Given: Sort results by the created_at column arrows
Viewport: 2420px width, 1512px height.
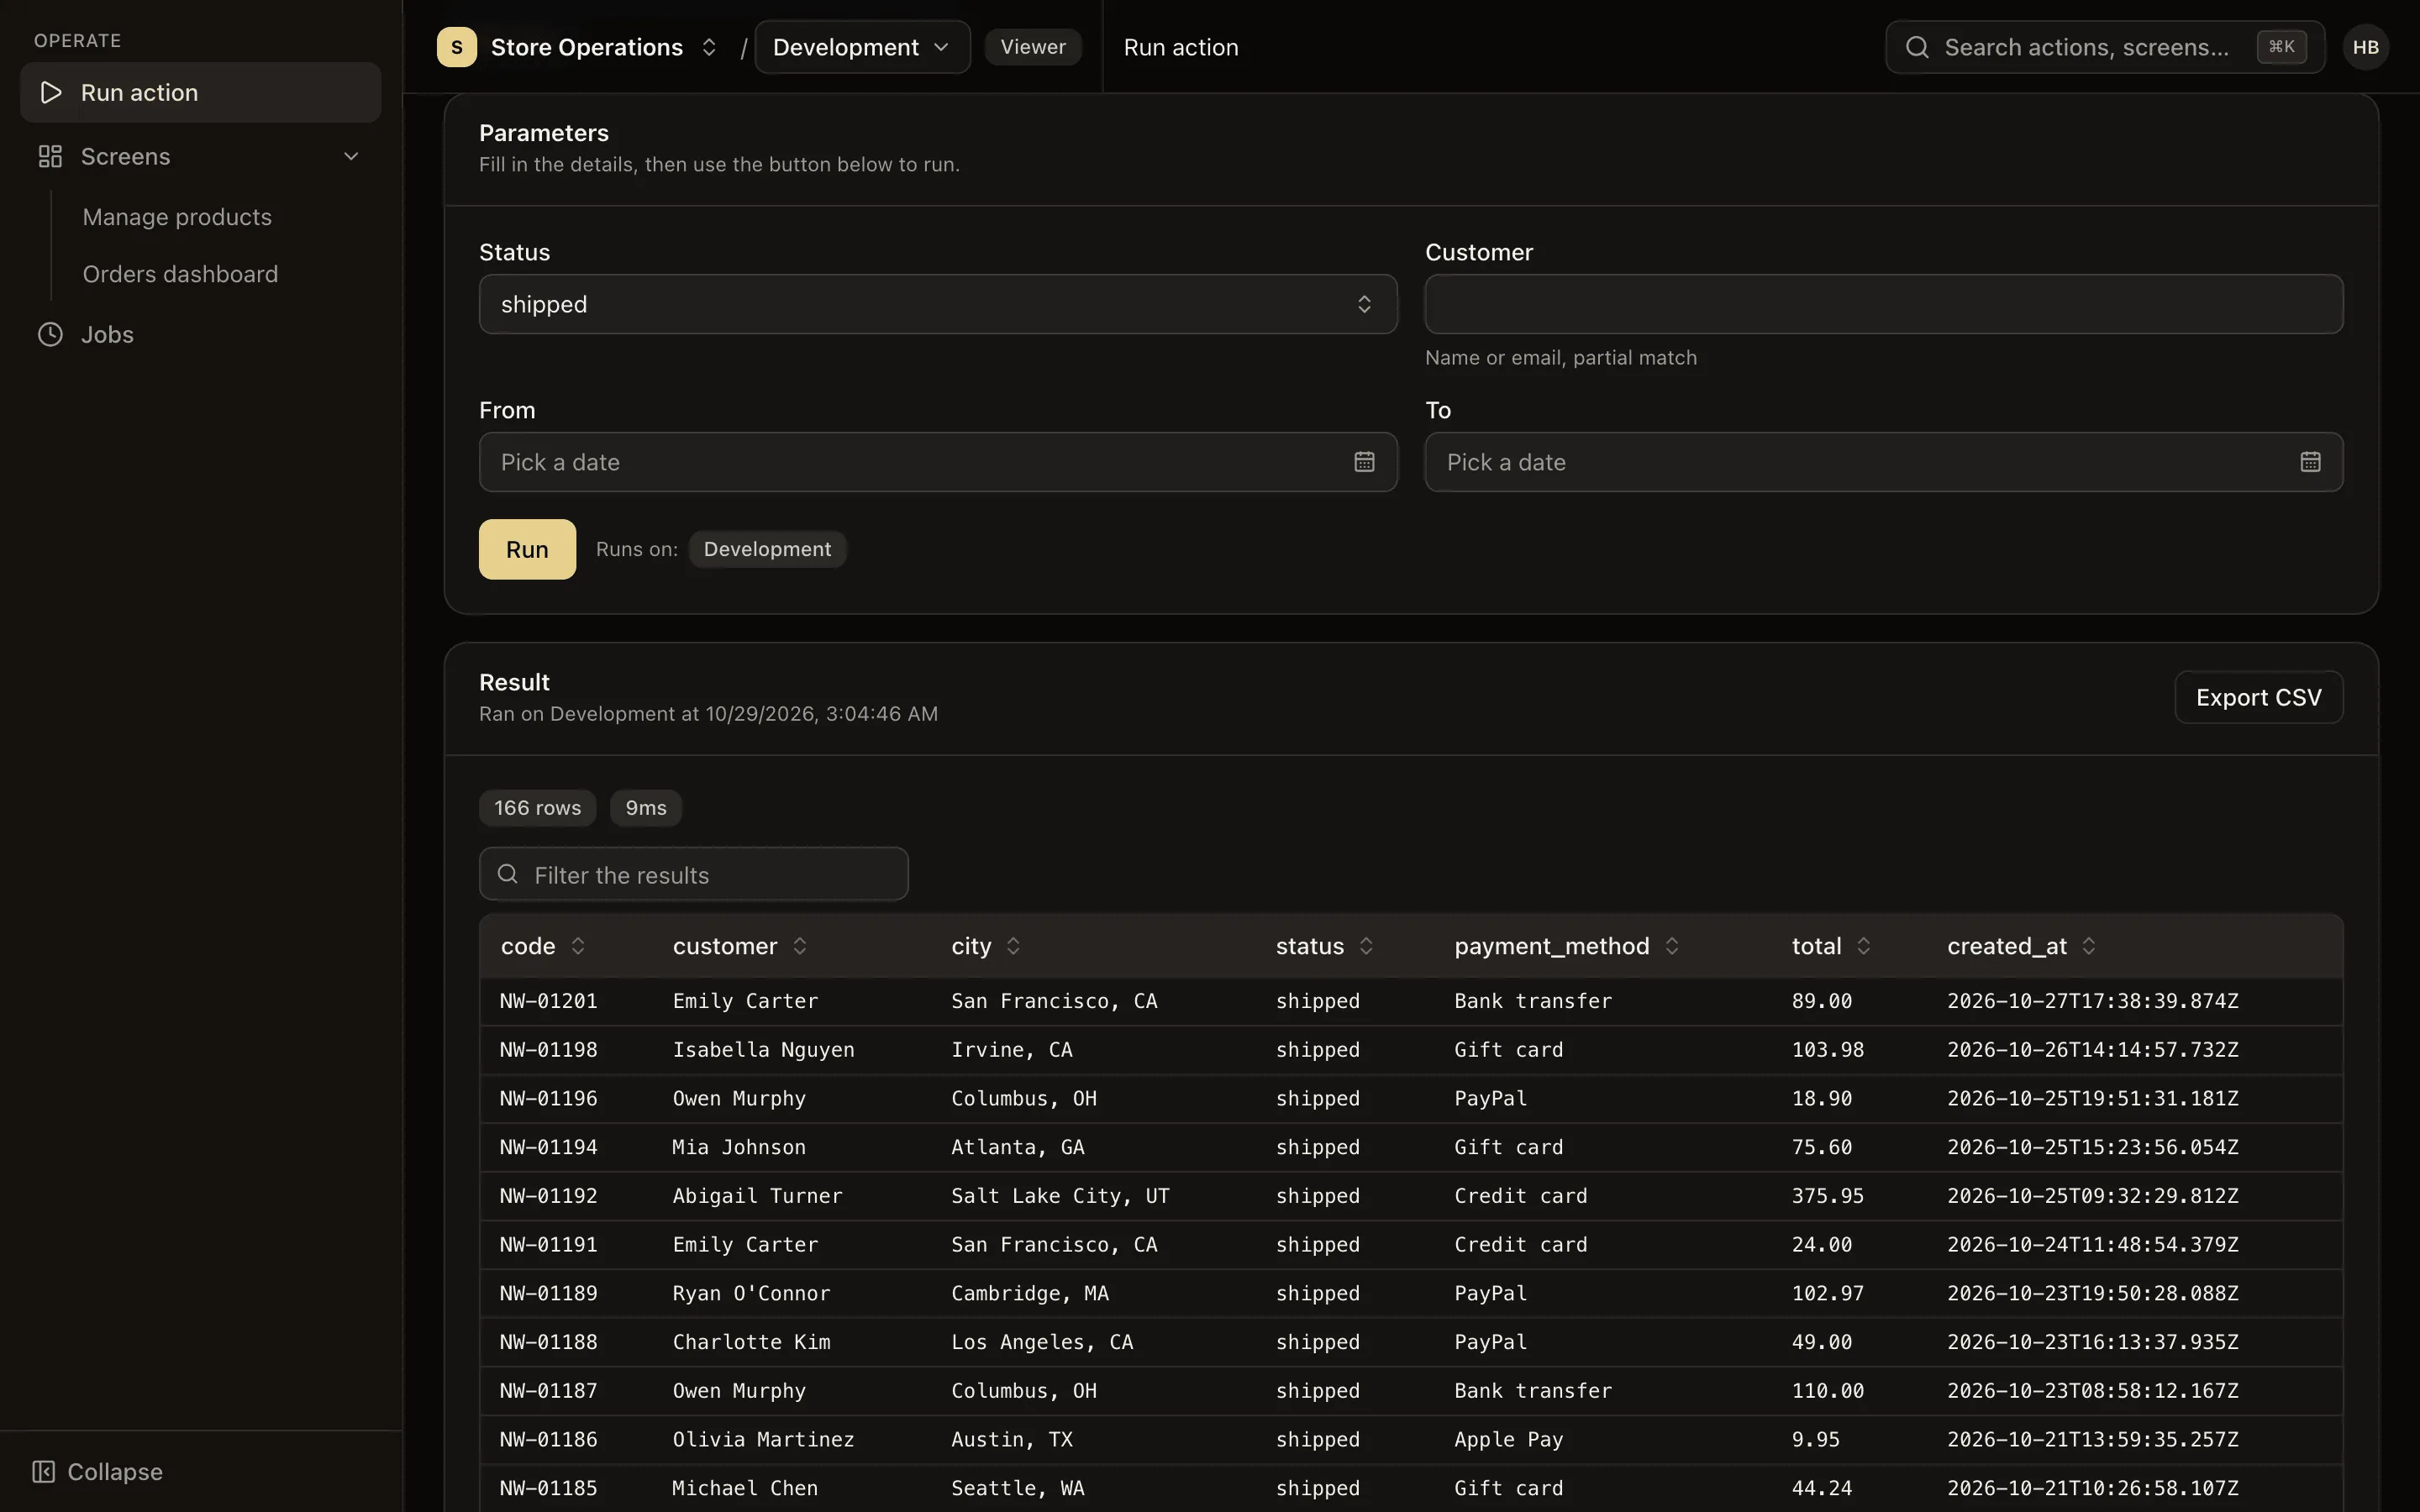Looking at the screenshot, I should (2089, 946).
